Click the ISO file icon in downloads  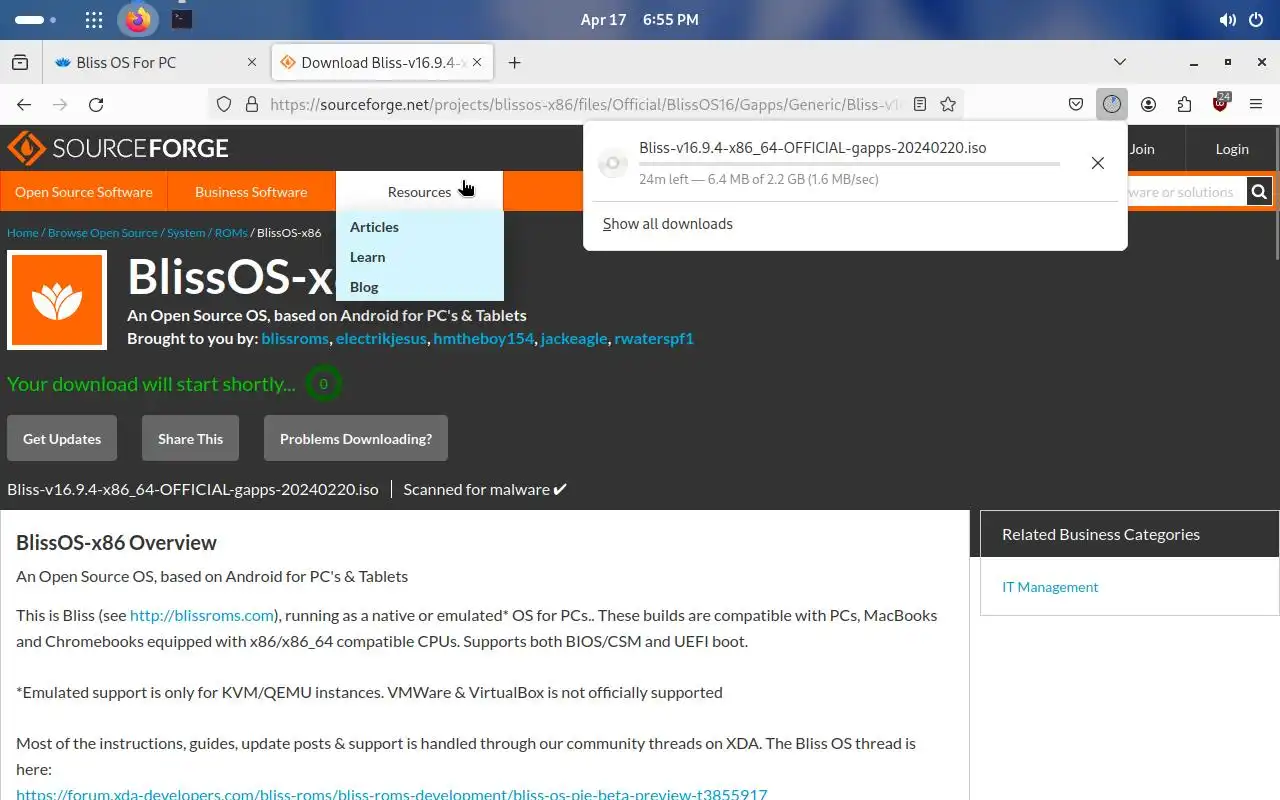tap(613, 164)
